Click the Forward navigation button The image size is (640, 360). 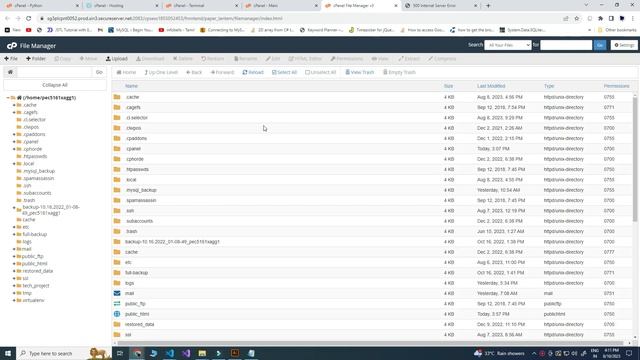[222, 72]
